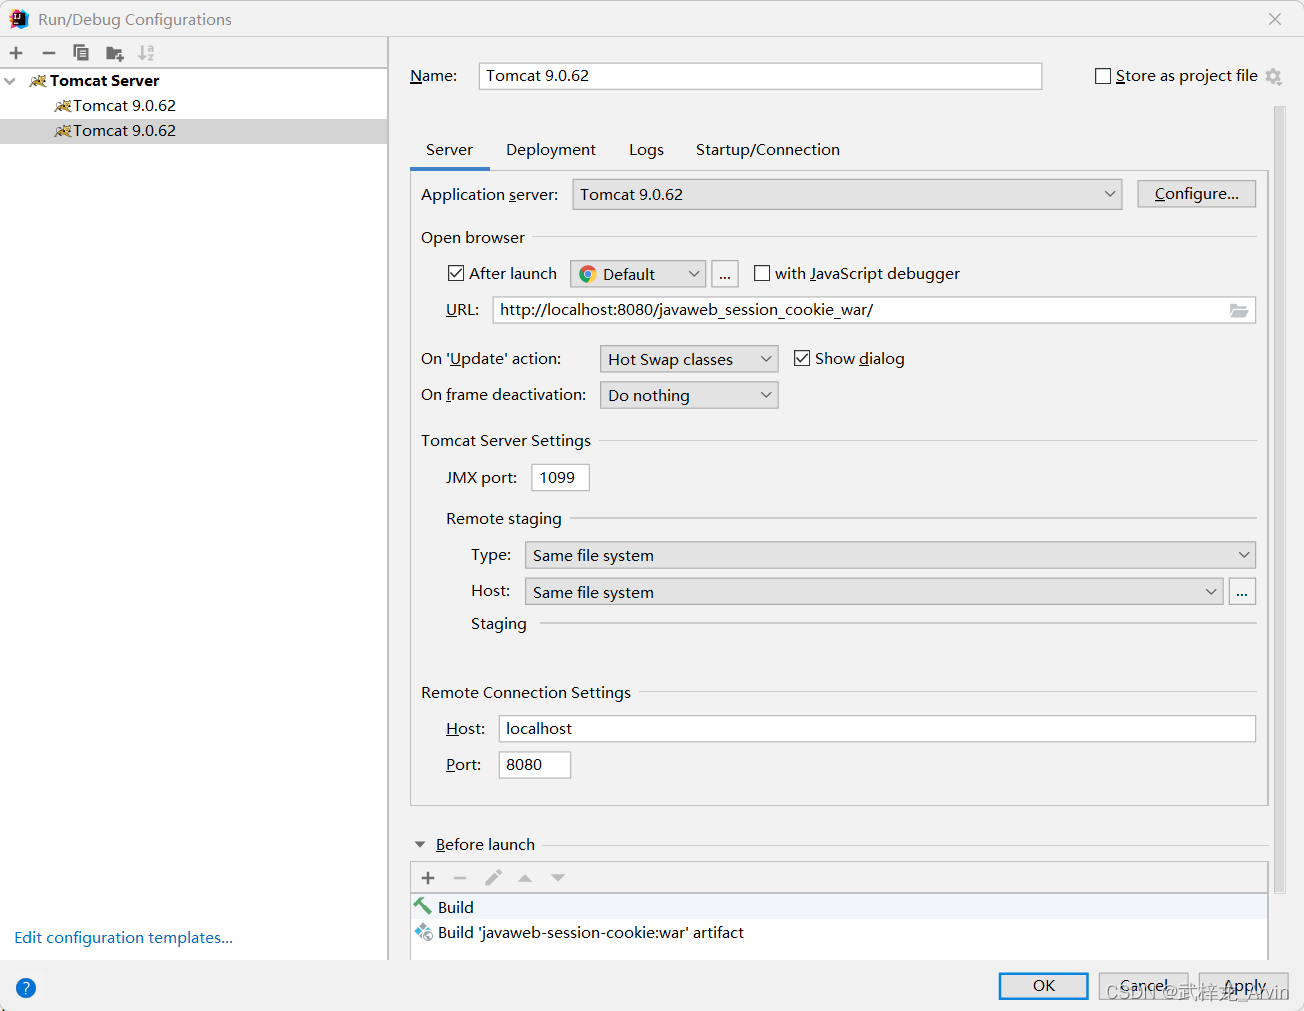The width and height of the screenshot is (1304, 1011).
Task: Select highlighted second Tomcat 9.0.62 configuration
Action: click(x=194, y=131)
